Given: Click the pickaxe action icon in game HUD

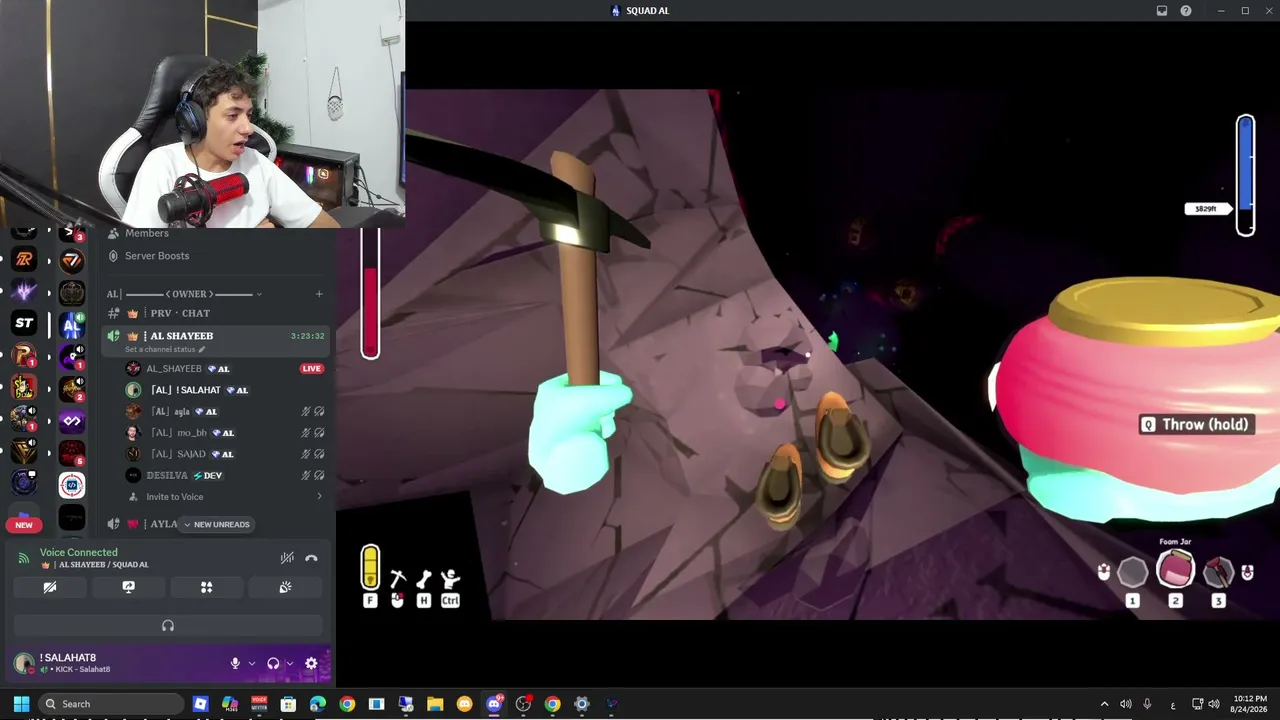Looking at the screenshot, I should pyautogui.click(x=397, y=579).
